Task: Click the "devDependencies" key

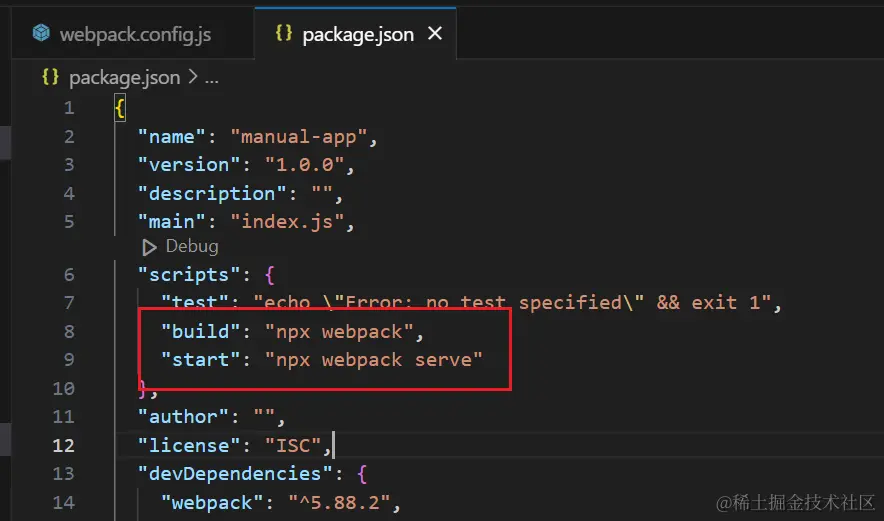Action: pos(236,474)
